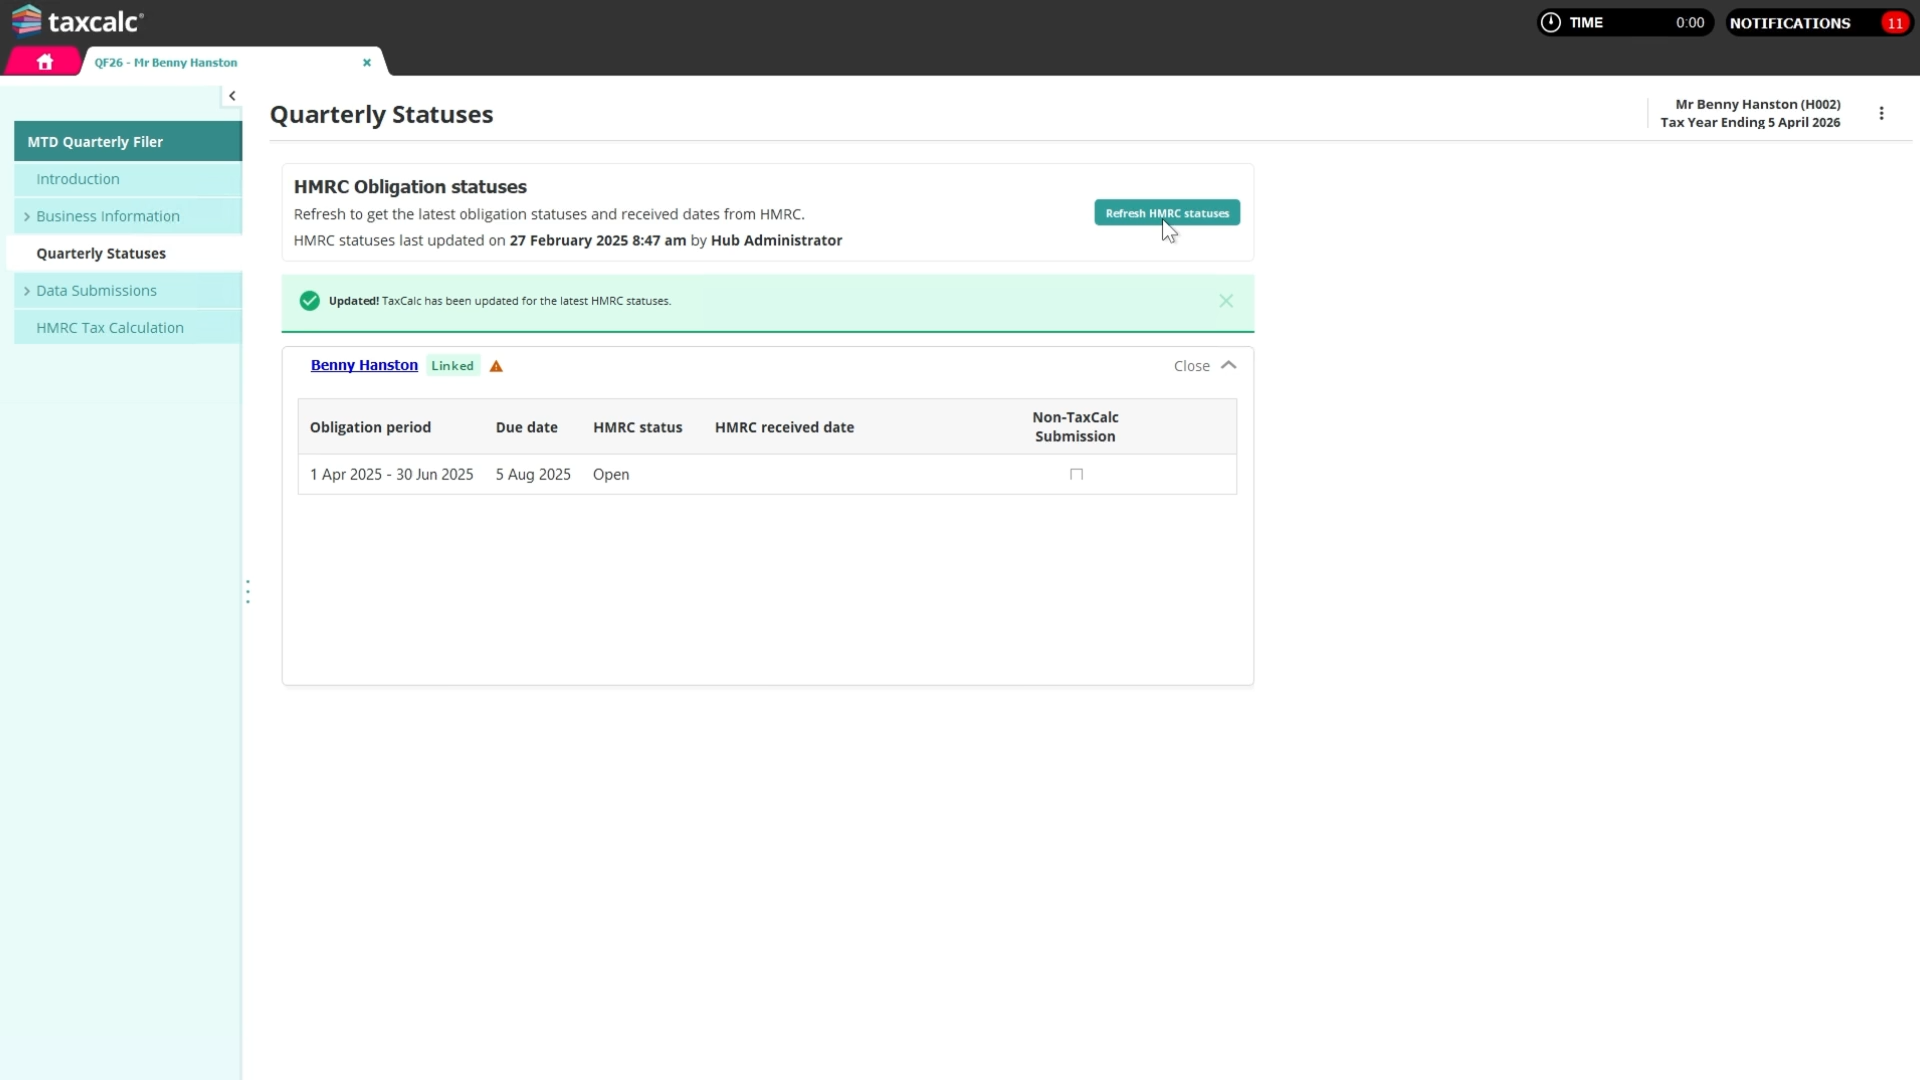Collapse the Benny Hanston panel chevron
Screen dimensions: 1920x1080
coord(1229,366)
